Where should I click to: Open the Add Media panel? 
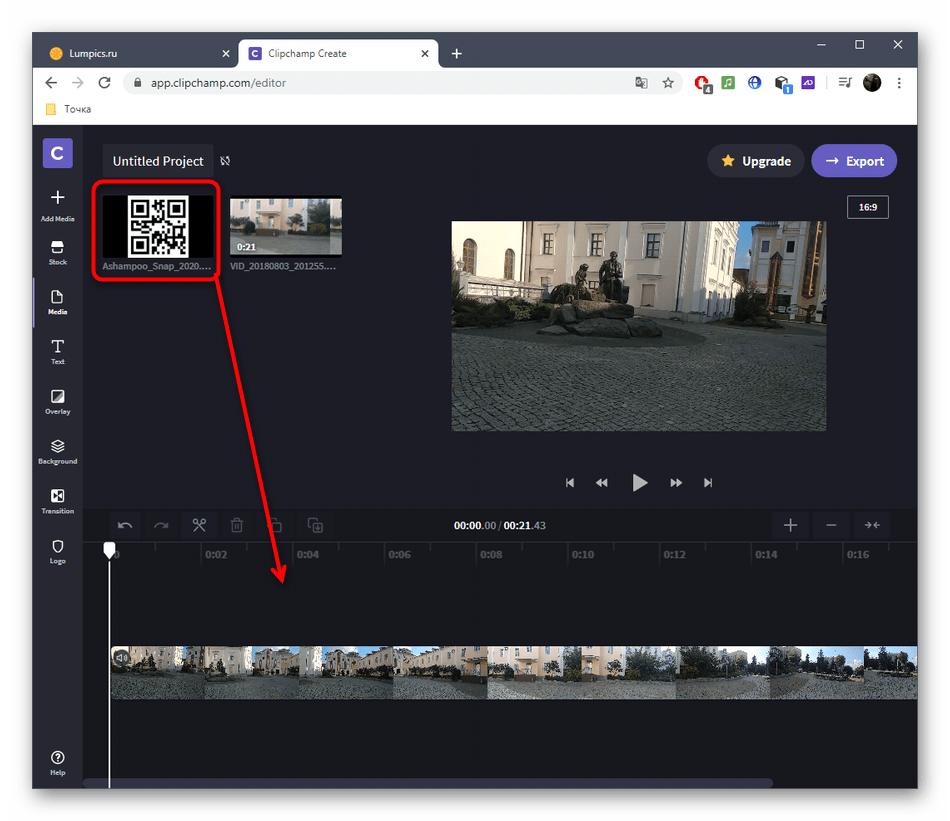[x=58, y=205]
